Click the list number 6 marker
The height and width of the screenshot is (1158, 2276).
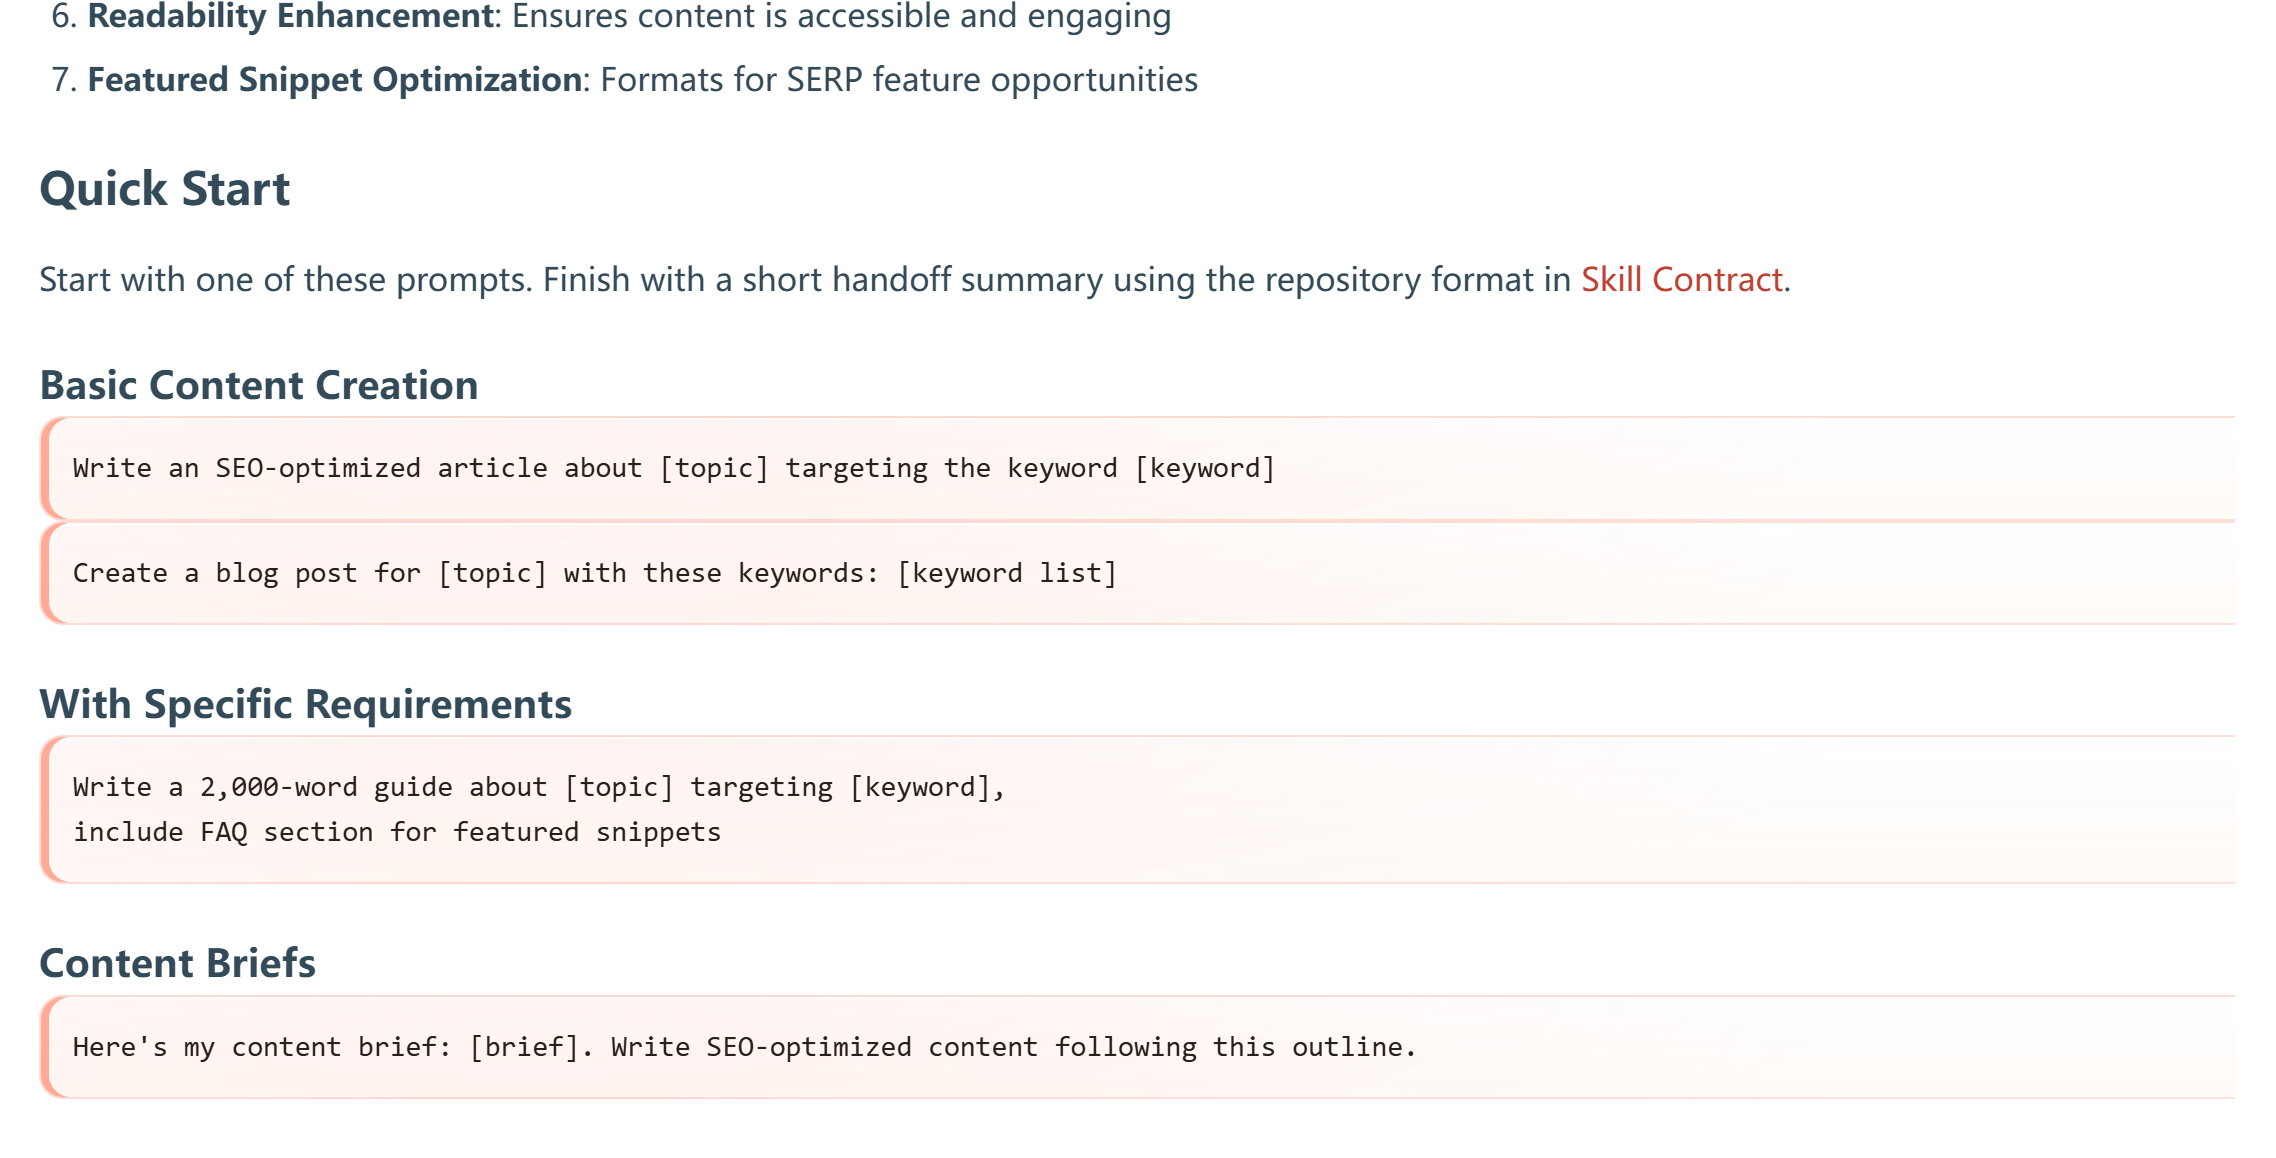(63, 16)
